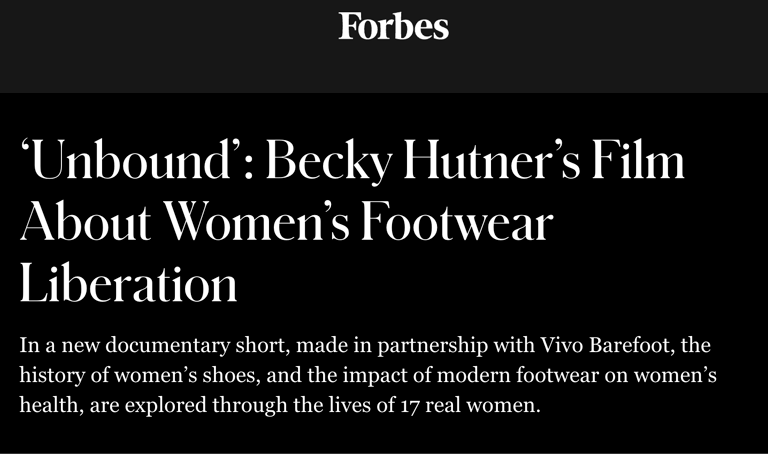
Task: Click 'history of women's shoes' text
Action: [127, 379]
